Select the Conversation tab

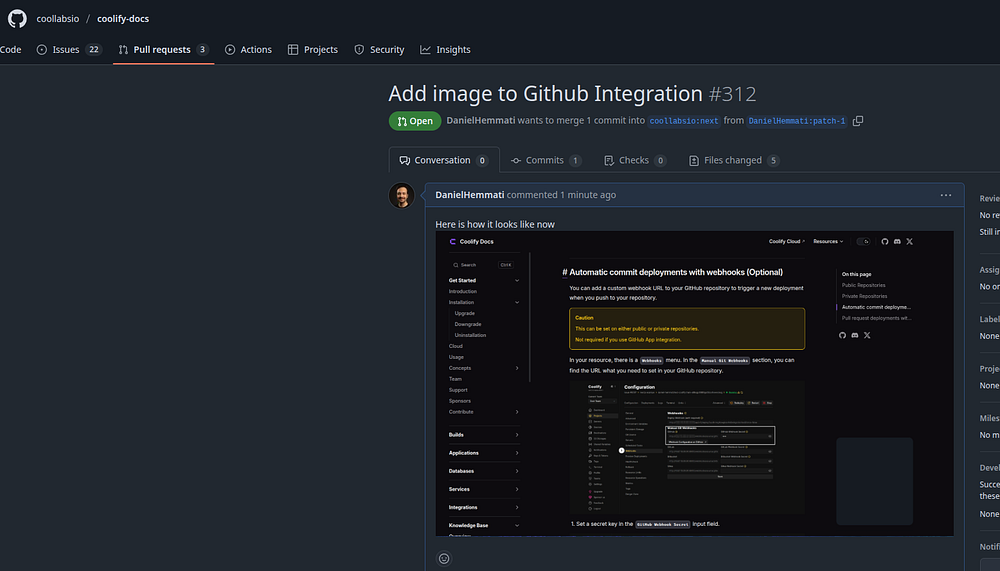(444, 160)
